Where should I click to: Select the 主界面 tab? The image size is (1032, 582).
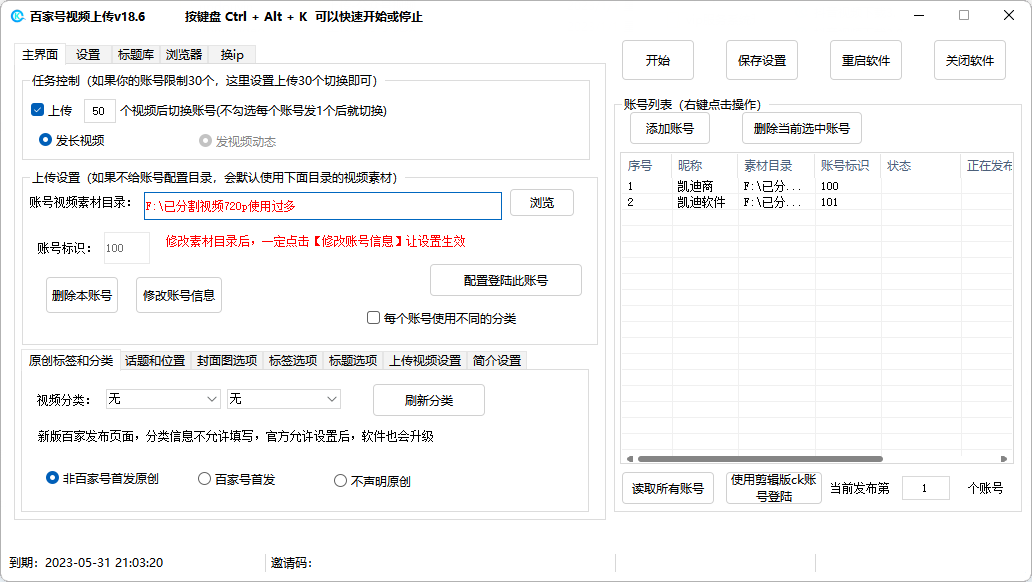pos(39,54)
